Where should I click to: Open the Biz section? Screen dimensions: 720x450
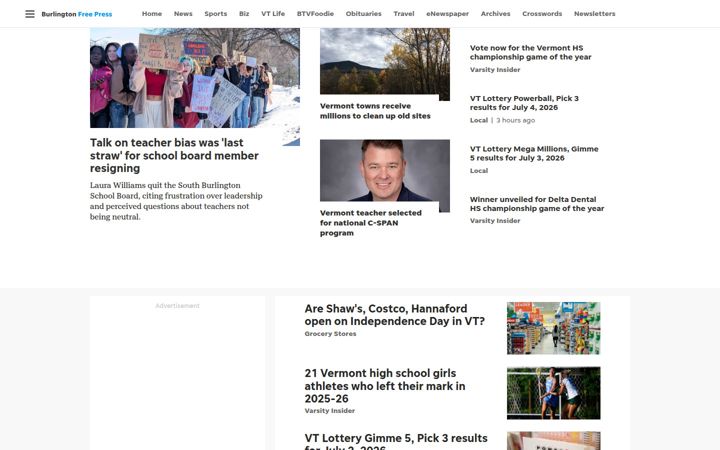tap(244, 14)
